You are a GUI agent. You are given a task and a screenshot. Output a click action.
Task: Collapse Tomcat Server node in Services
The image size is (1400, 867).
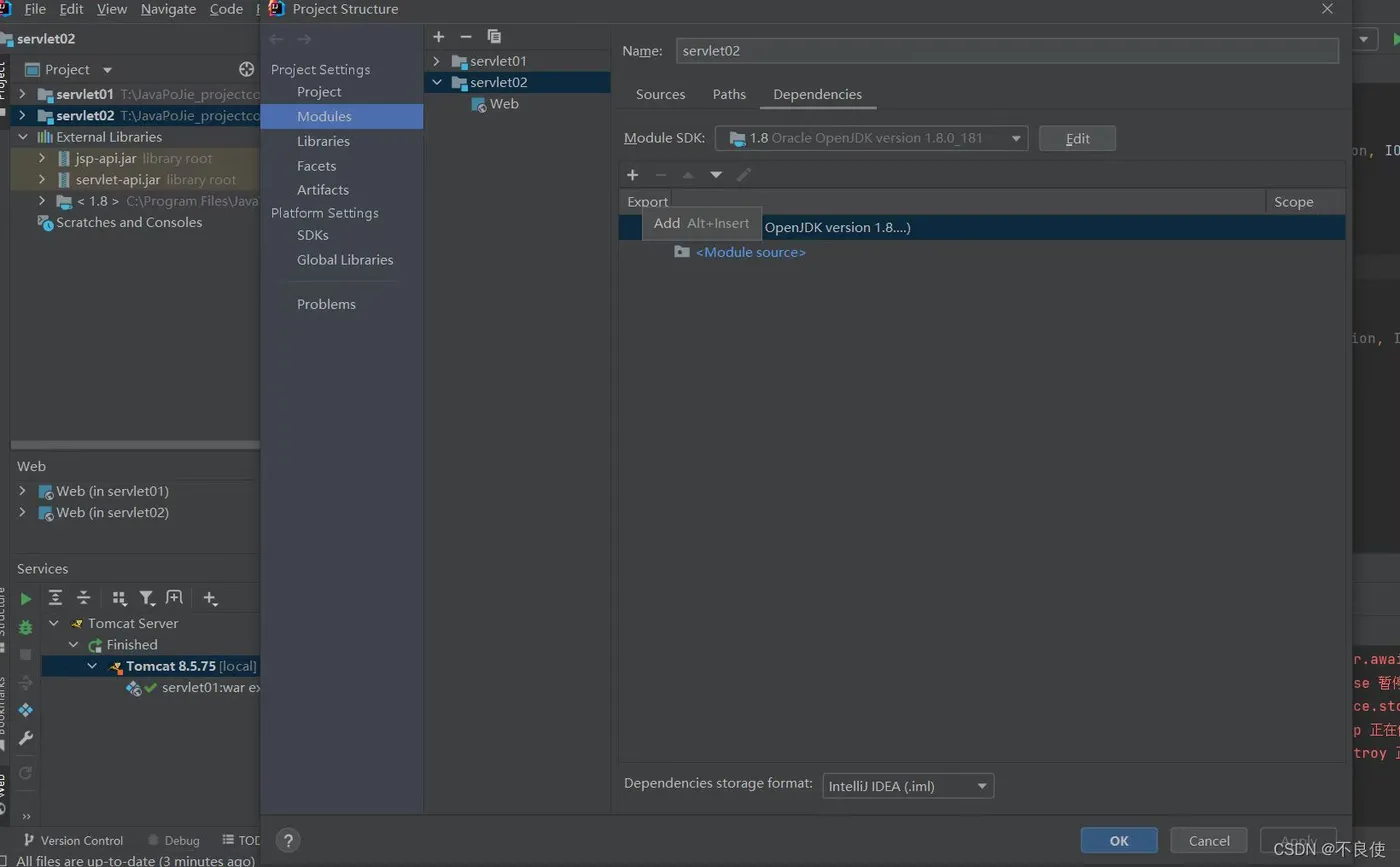54,623
